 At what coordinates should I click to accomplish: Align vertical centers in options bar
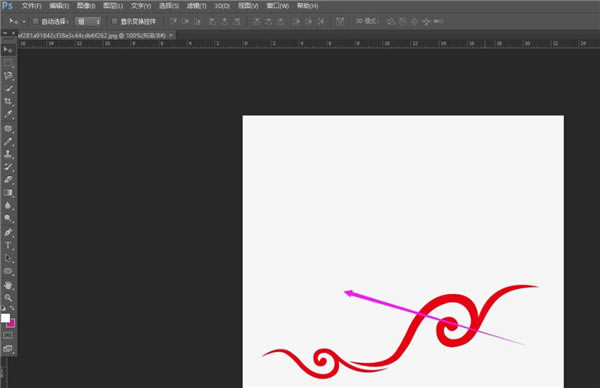[x=186, y=21]
